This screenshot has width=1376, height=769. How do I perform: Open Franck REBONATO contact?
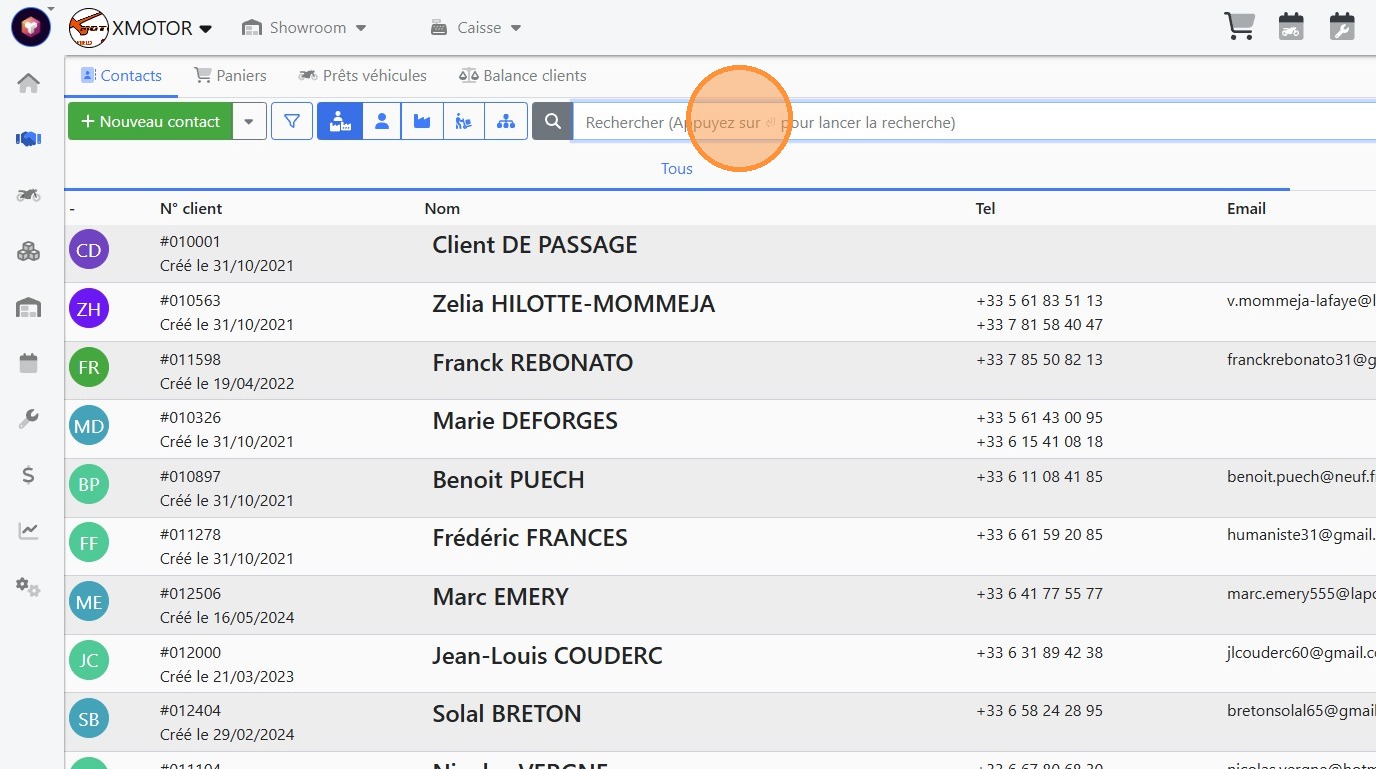click(532, 363)
